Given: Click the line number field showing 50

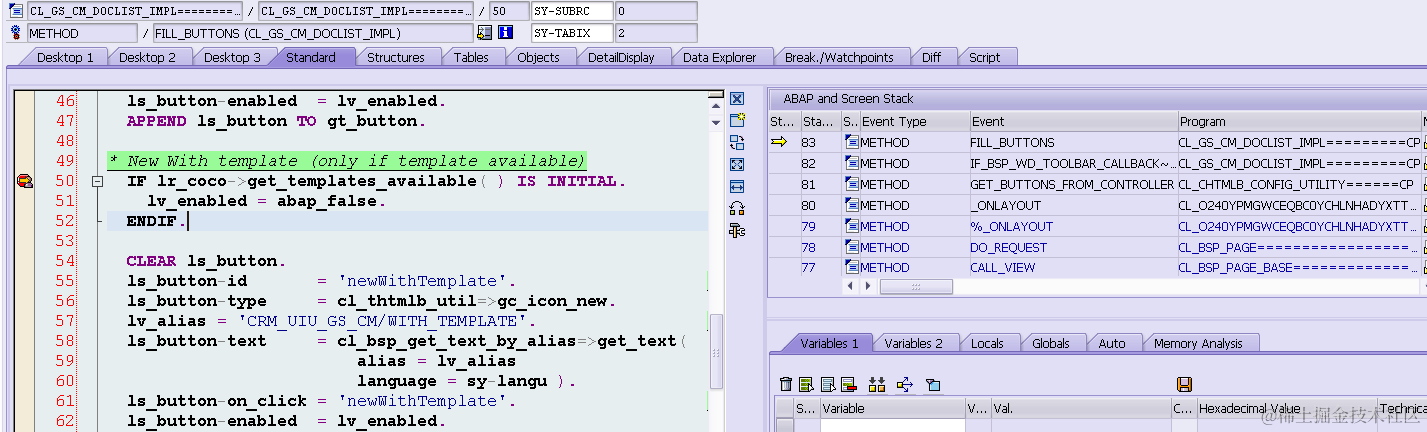Looking at the screenshot, I should 509,11.
